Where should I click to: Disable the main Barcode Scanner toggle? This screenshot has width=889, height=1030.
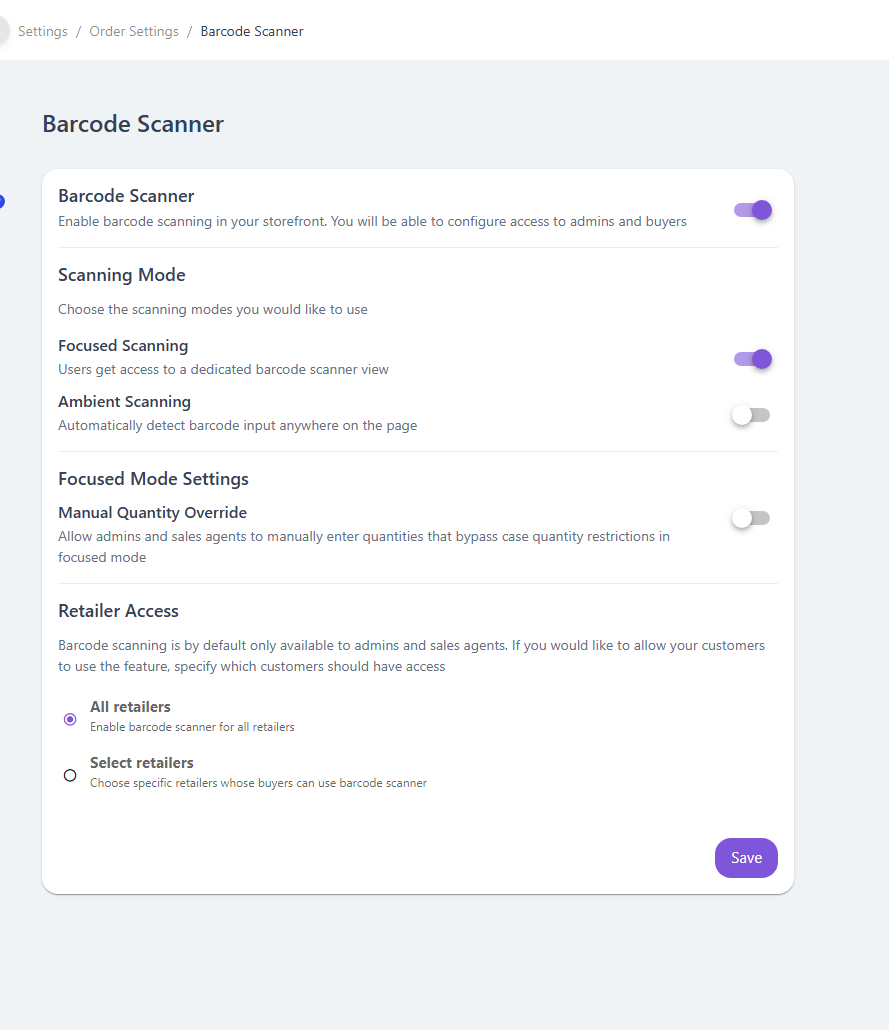click(752, 210)
